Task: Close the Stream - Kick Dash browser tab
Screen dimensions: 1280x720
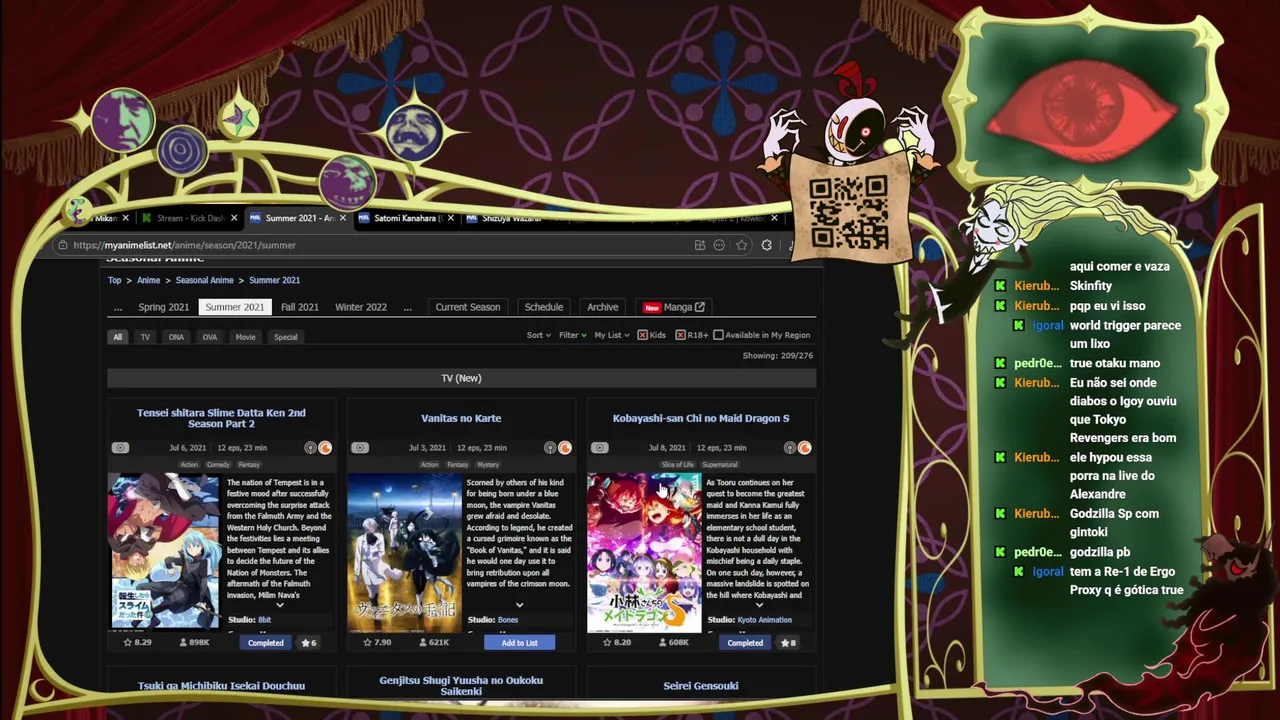Action: [235, 218]
